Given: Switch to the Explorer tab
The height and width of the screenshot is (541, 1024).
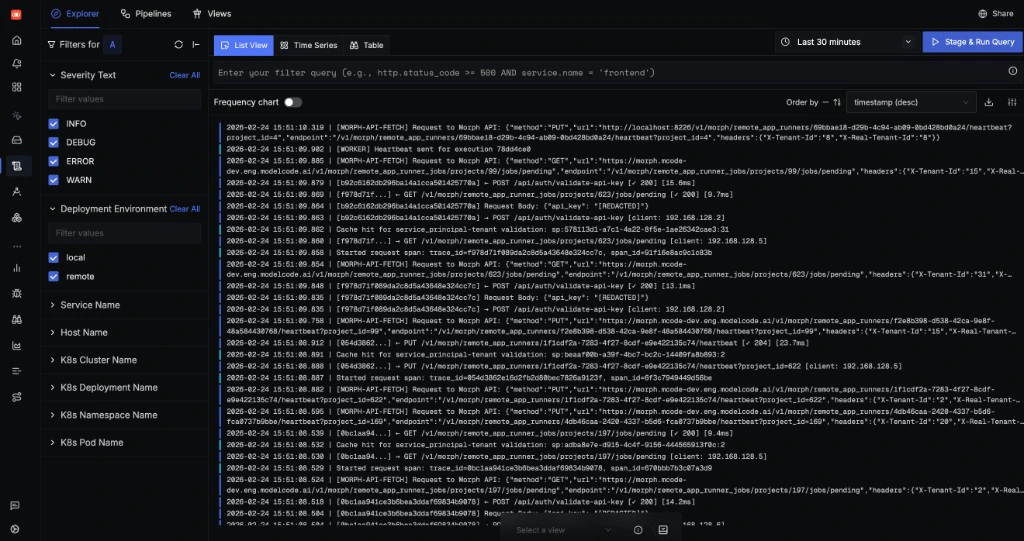Looking at the screenshot, I should (75, 14).
